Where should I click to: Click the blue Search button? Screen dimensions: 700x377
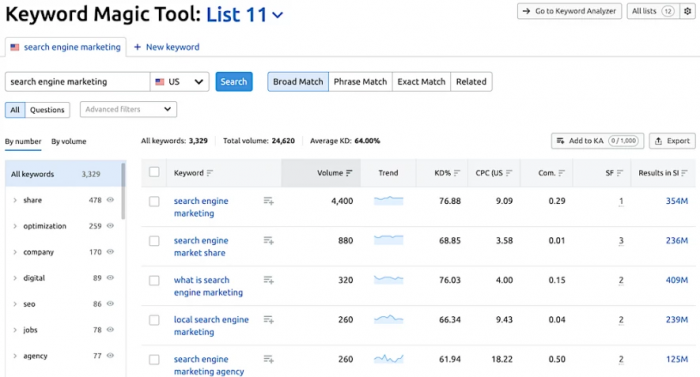click(234, 82)
